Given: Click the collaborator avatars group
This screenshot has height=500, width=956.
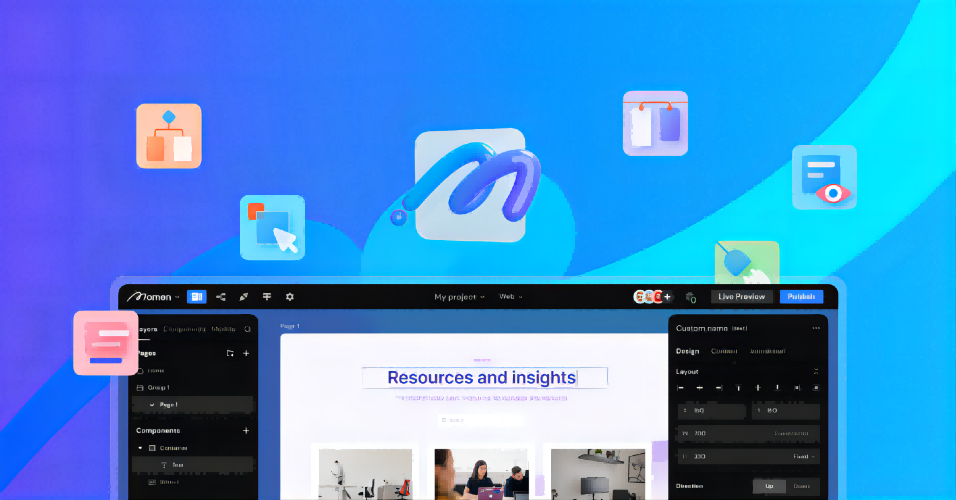Looking at the screenshot, I should point(648,297).
